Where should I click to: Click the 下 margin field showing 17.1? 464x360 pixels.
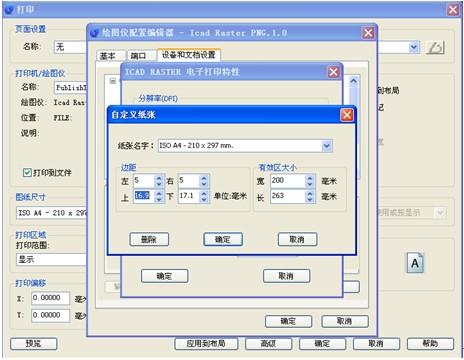(x=189, y=196)
